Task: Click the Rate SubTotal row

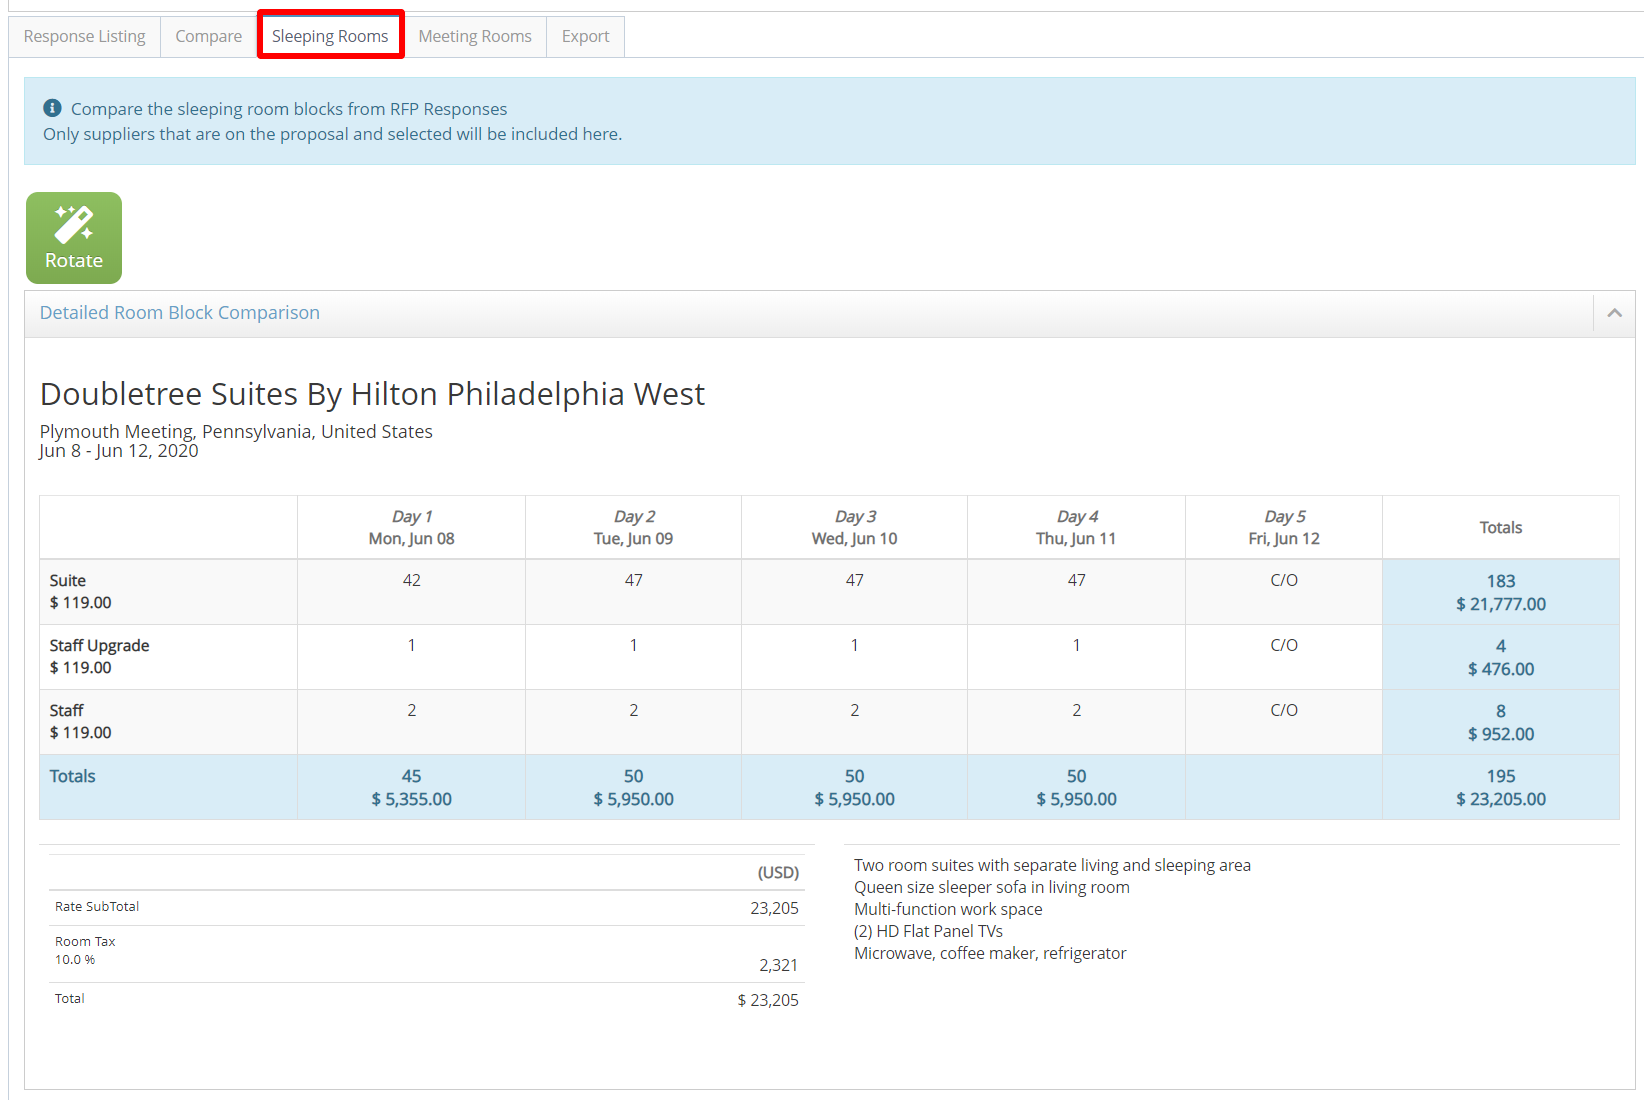Action: [x=97, y=907]
